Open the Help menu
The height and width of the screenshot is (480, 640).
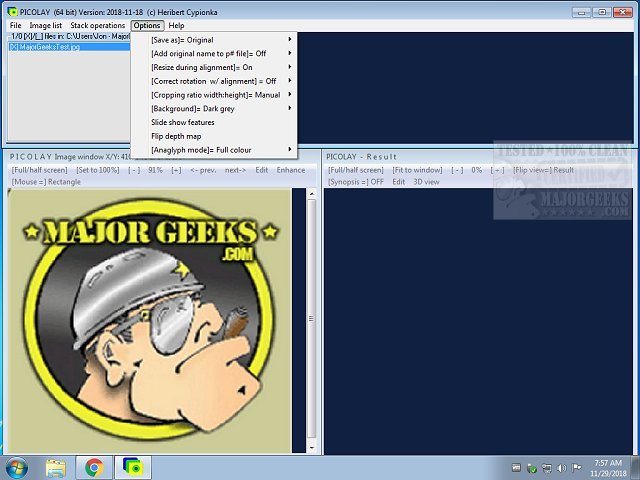pos(176,25)
